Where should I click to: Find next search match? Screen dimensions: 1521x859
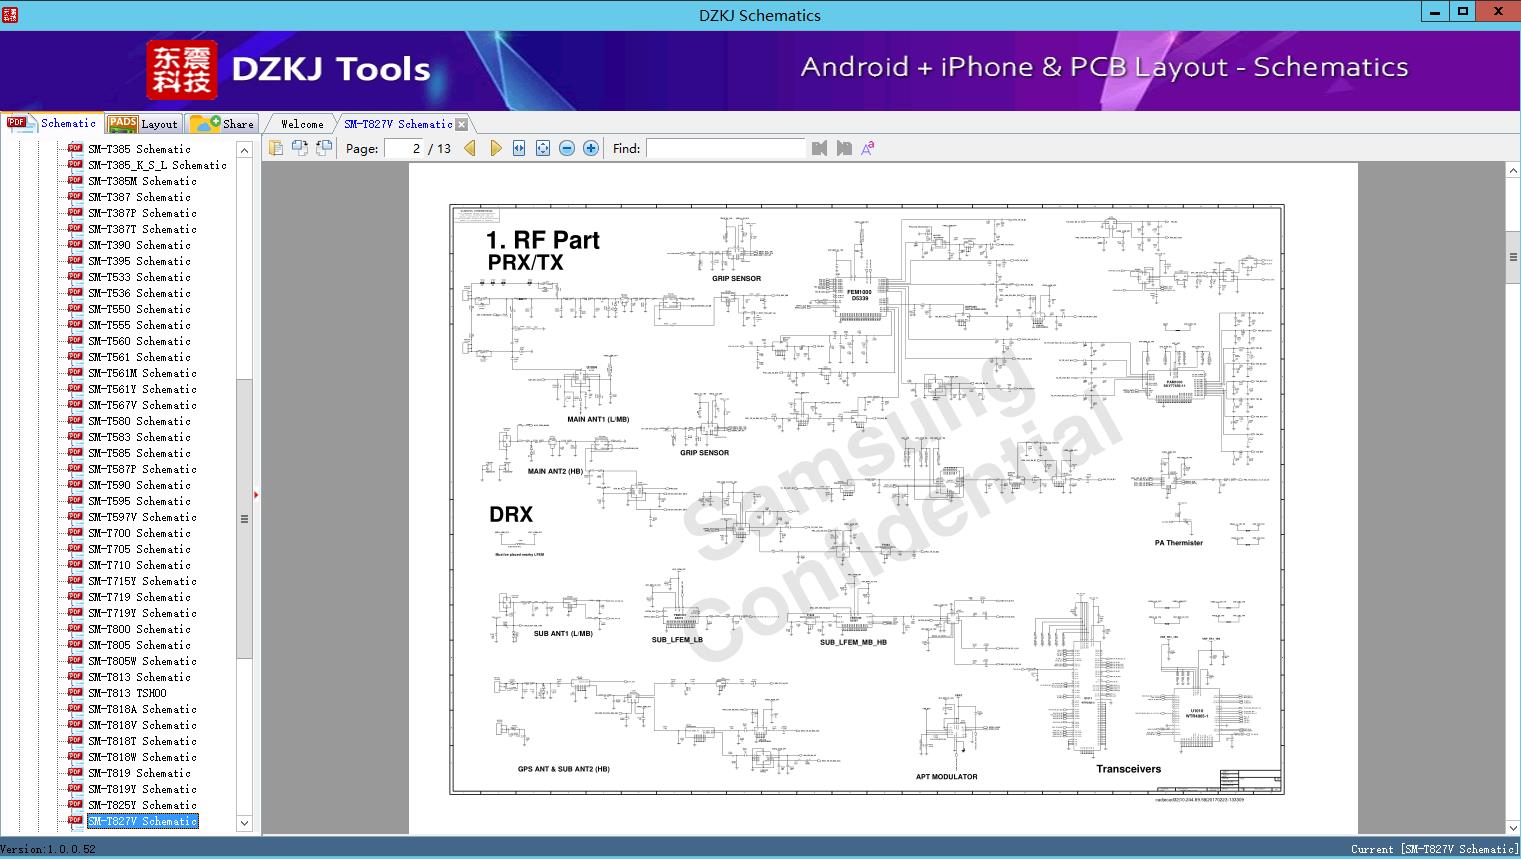(x=844, y=148)
